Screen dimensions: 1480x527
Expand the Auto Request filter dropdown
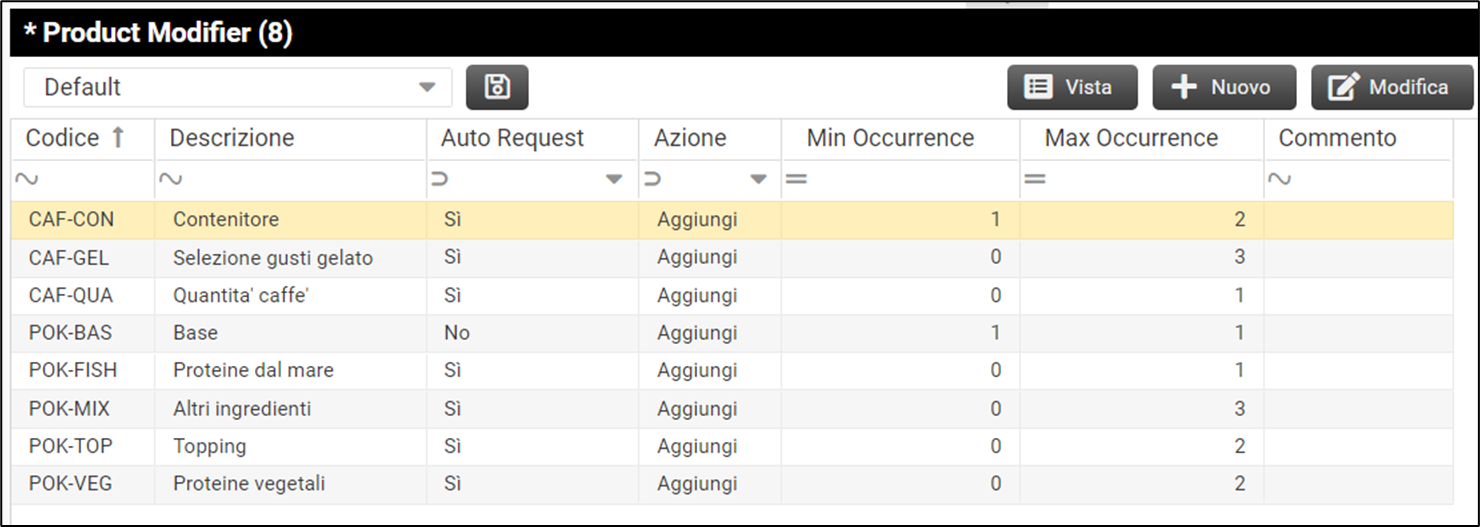614,180
